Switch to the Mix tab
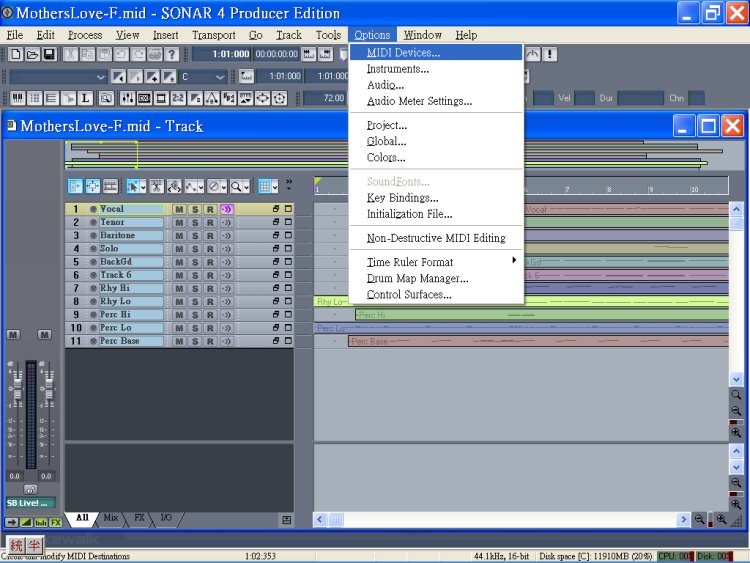 [x=111, y=518]
